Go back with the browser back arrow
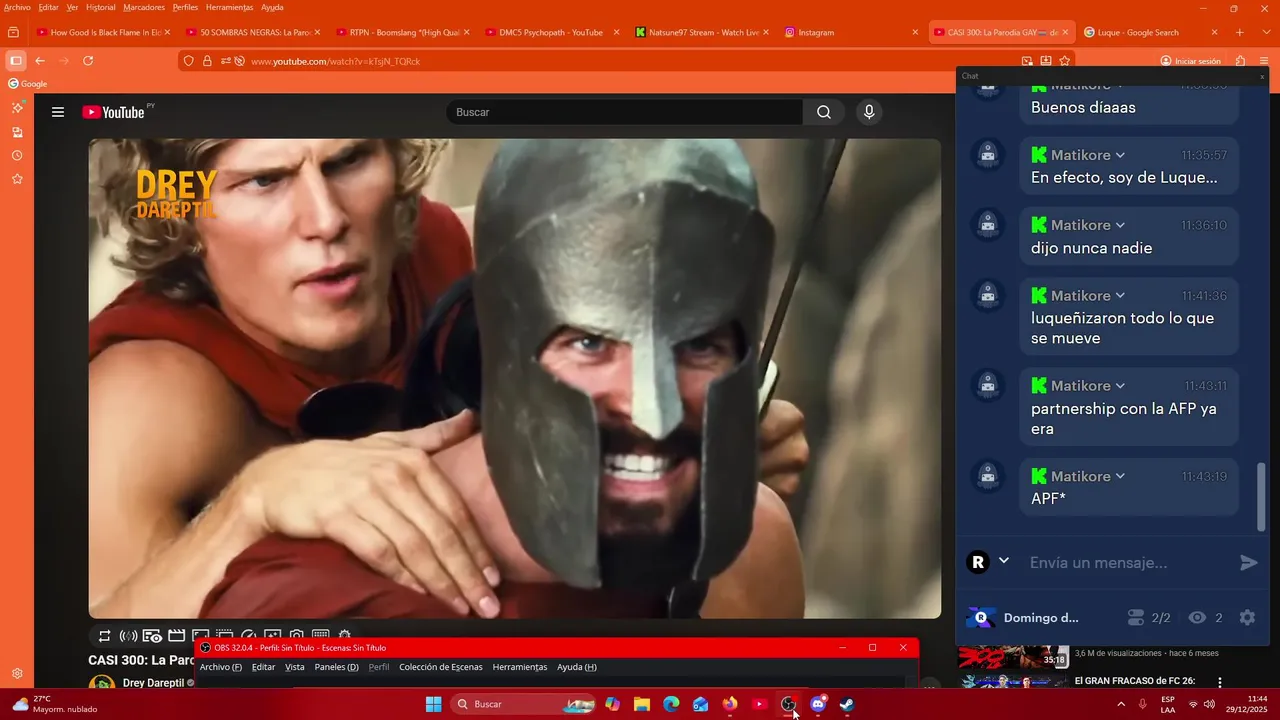This screenshot has width=1280, height=720. pos(40,61)
